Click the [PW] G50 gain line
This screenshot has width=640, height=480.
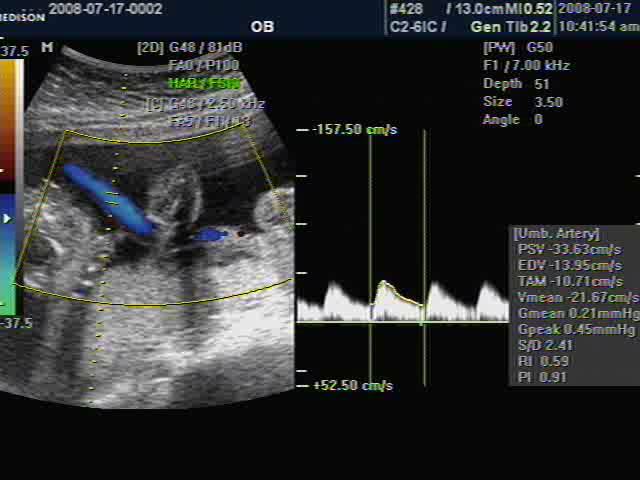tap(518, 47)
